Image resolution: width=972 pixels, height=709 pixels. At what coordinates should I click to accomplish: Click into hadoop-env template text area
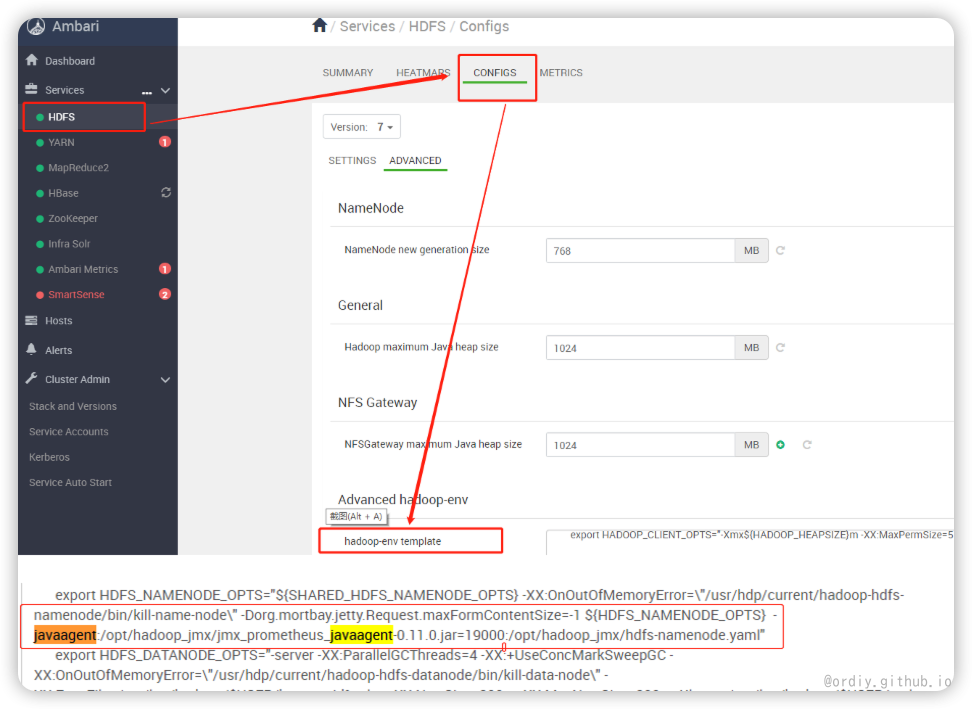tap(750, 542)
